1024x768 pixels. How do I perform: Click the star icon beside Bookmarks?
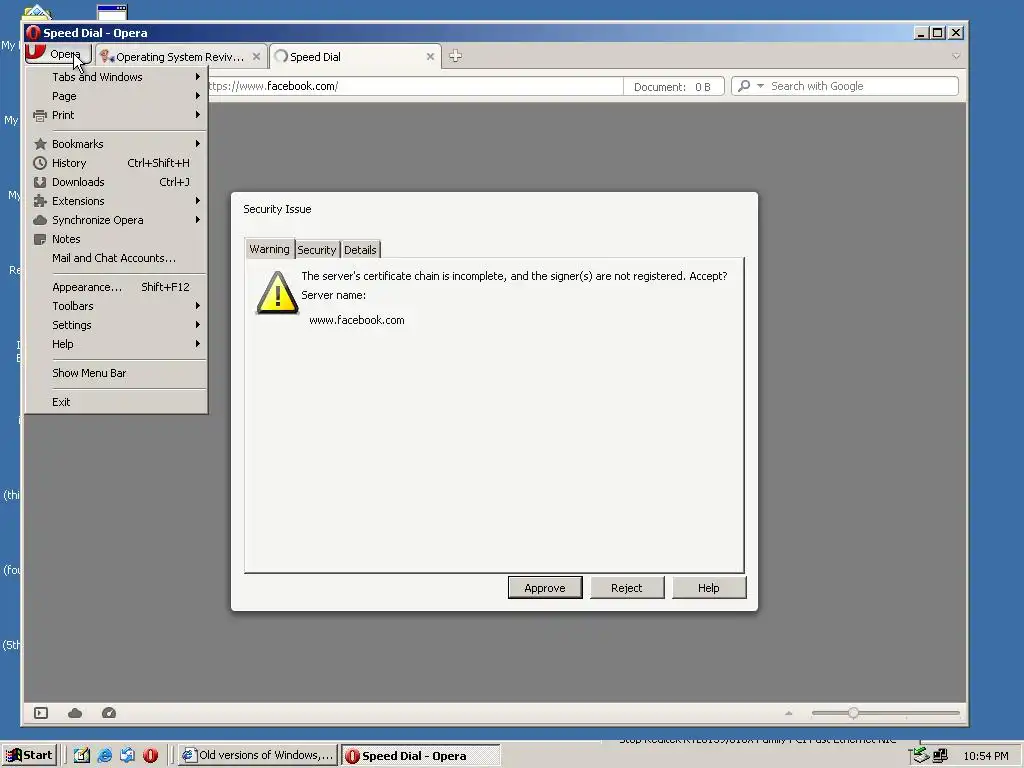(40, 144)
